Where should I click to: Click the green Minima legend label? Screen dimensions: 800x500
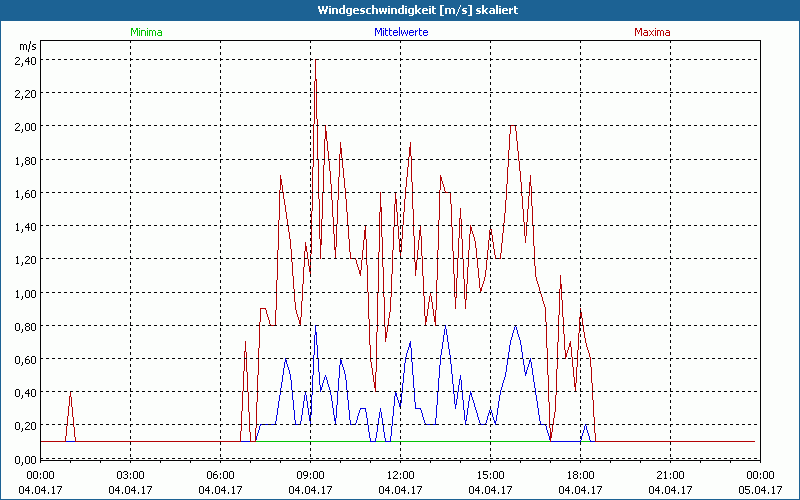146,32
